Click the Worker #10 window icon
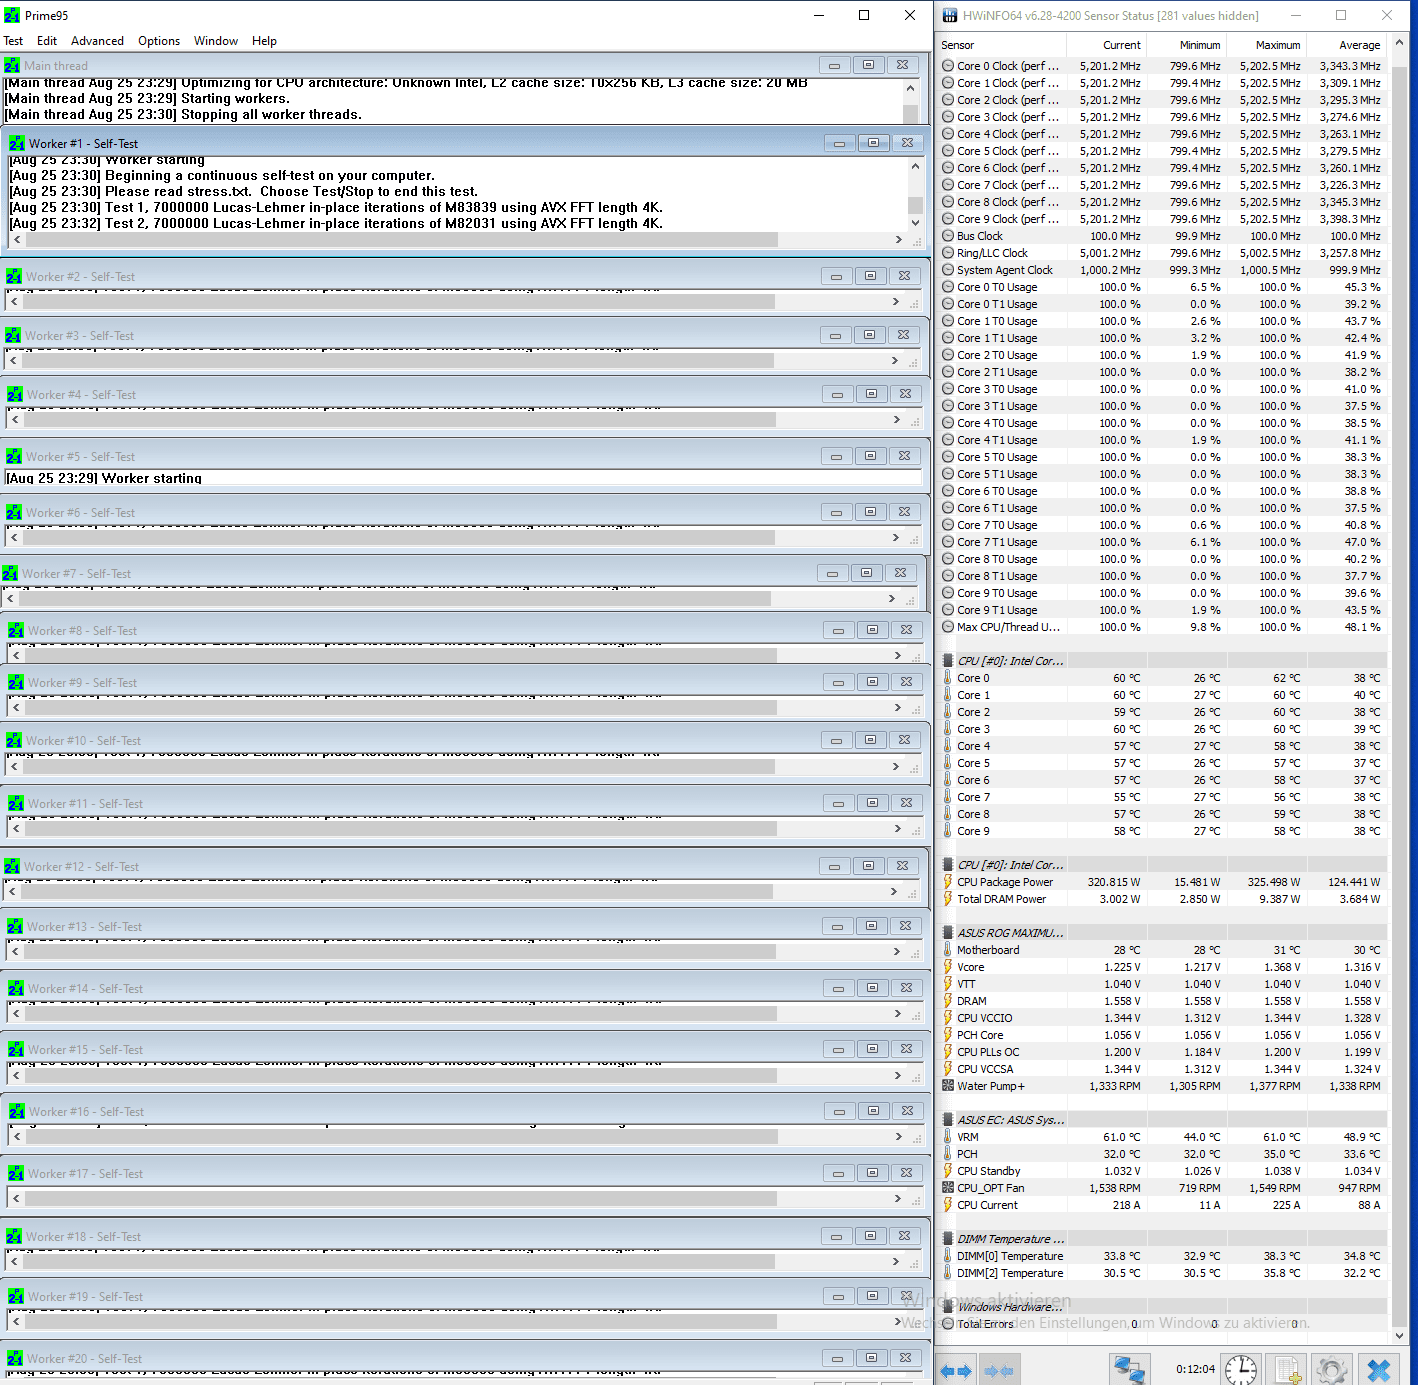 point(14,740)
